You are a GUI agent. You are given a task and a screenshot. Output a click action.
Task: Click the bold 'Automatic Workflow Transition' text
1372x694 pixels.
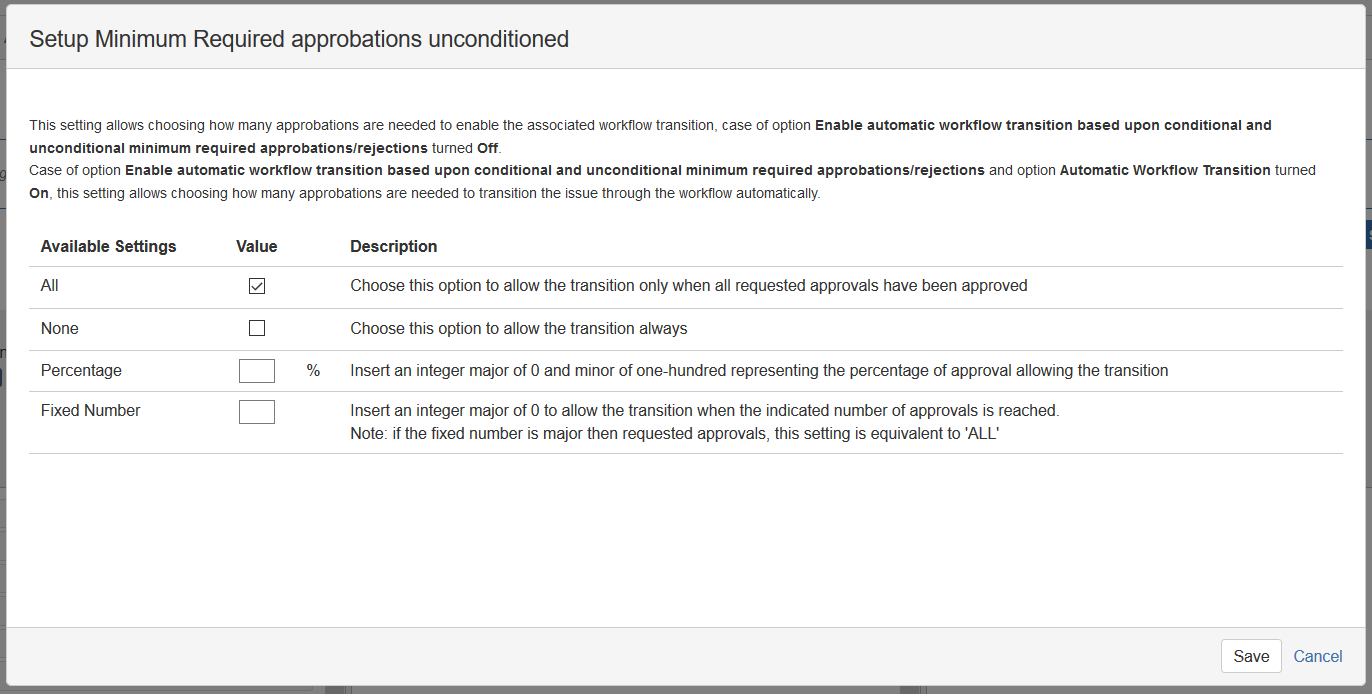pyautogui.click(x=1165, y=170)
